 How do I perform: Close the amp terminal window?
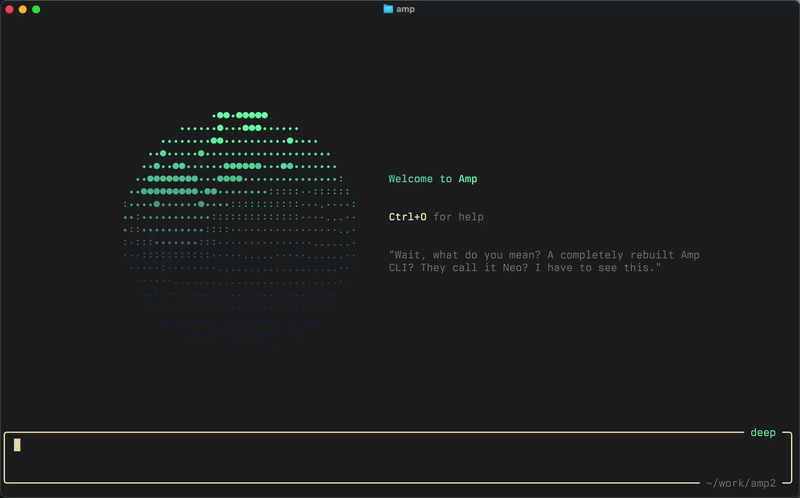click(x=9, y=9)
